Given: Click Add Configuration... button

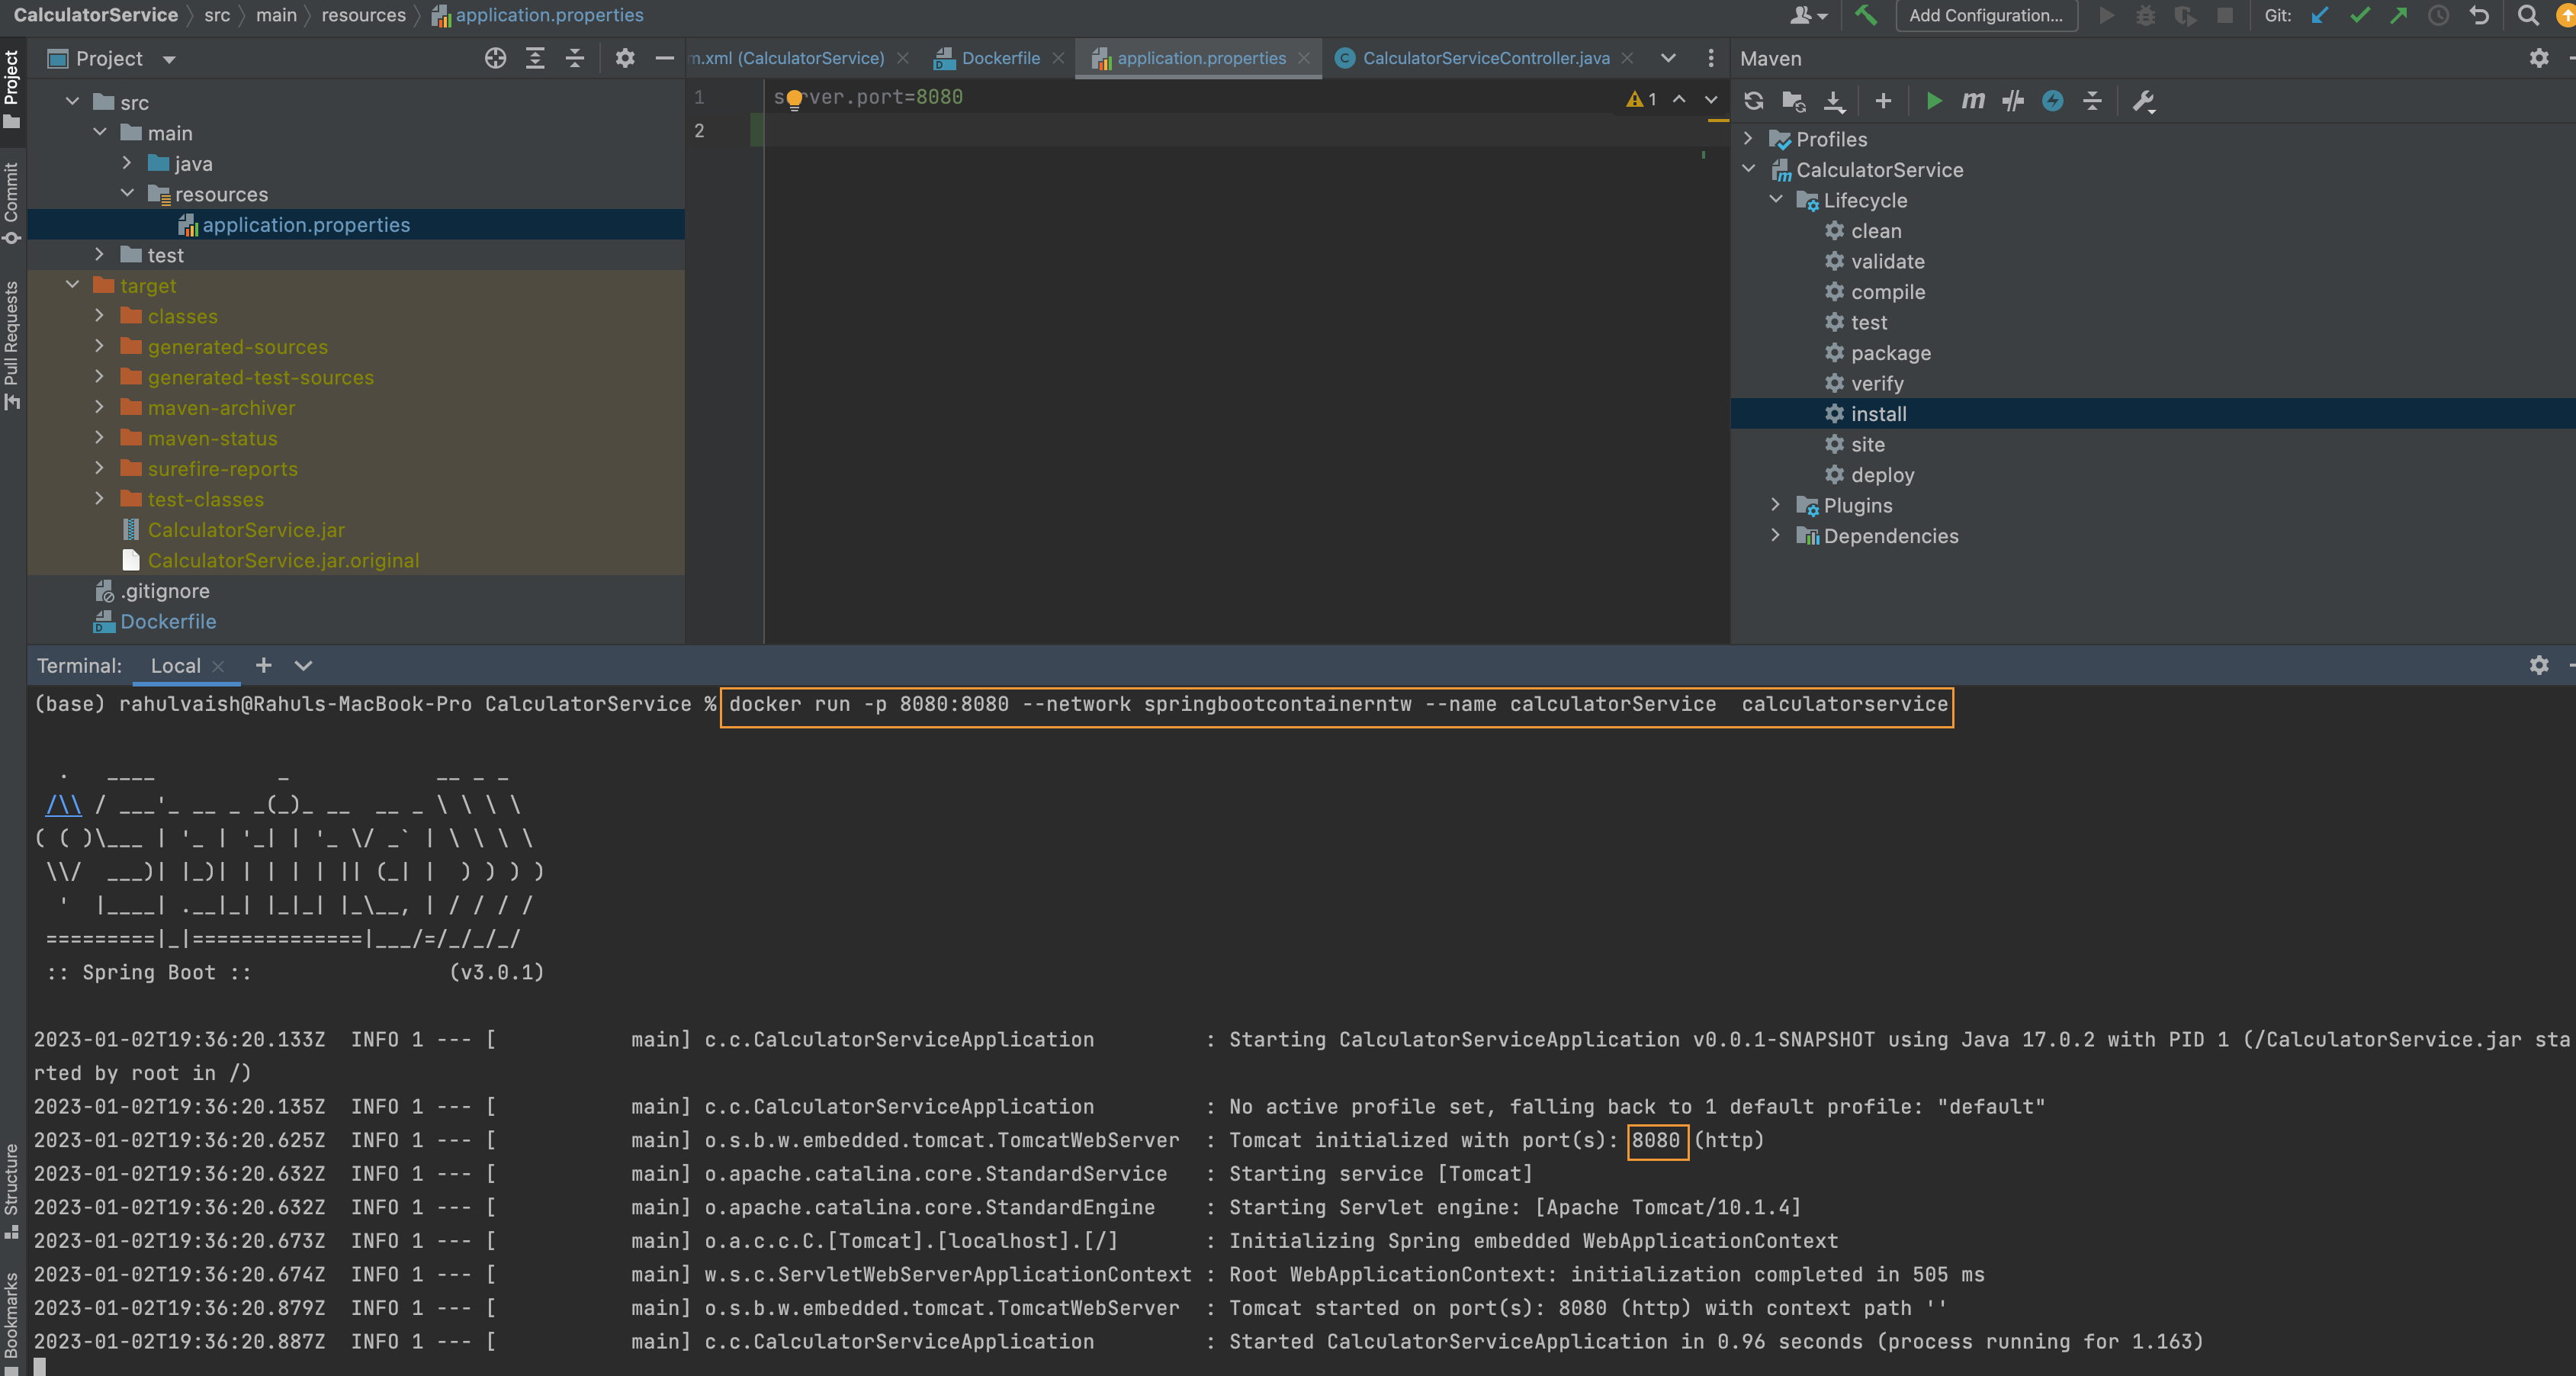Looking at the screenshot, I should click(x=1986, y=15).
